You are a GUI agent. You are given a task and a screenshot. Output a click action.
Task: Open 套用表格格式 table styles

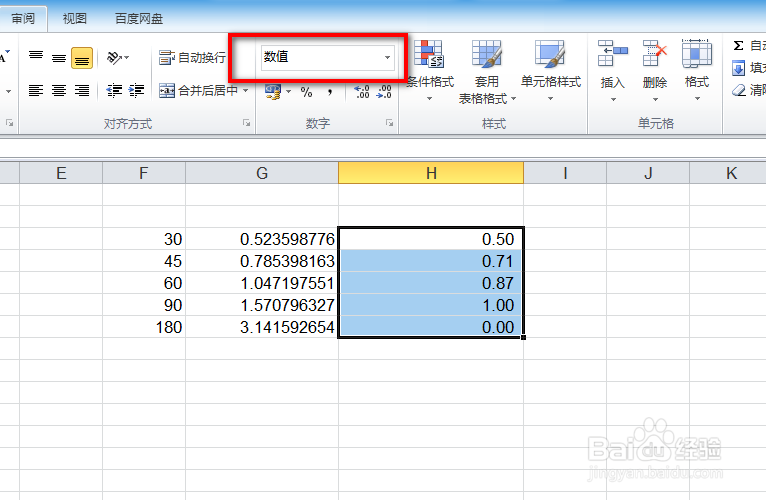click(x=487, y=72)
